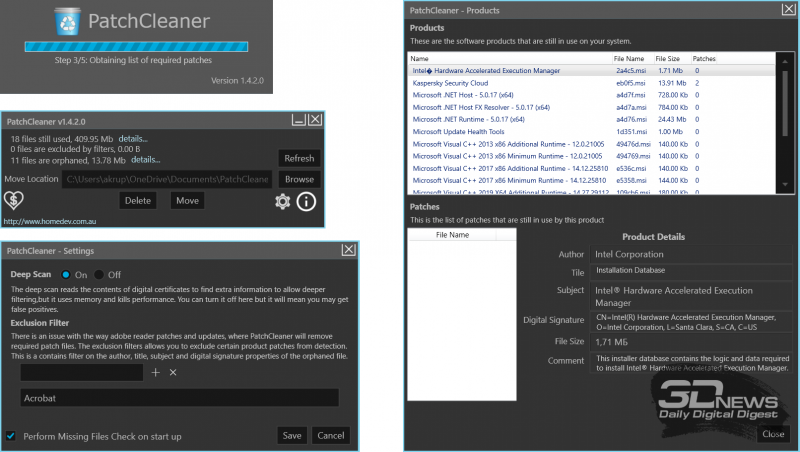
Task: Click the Browse button
Action: 299,179
